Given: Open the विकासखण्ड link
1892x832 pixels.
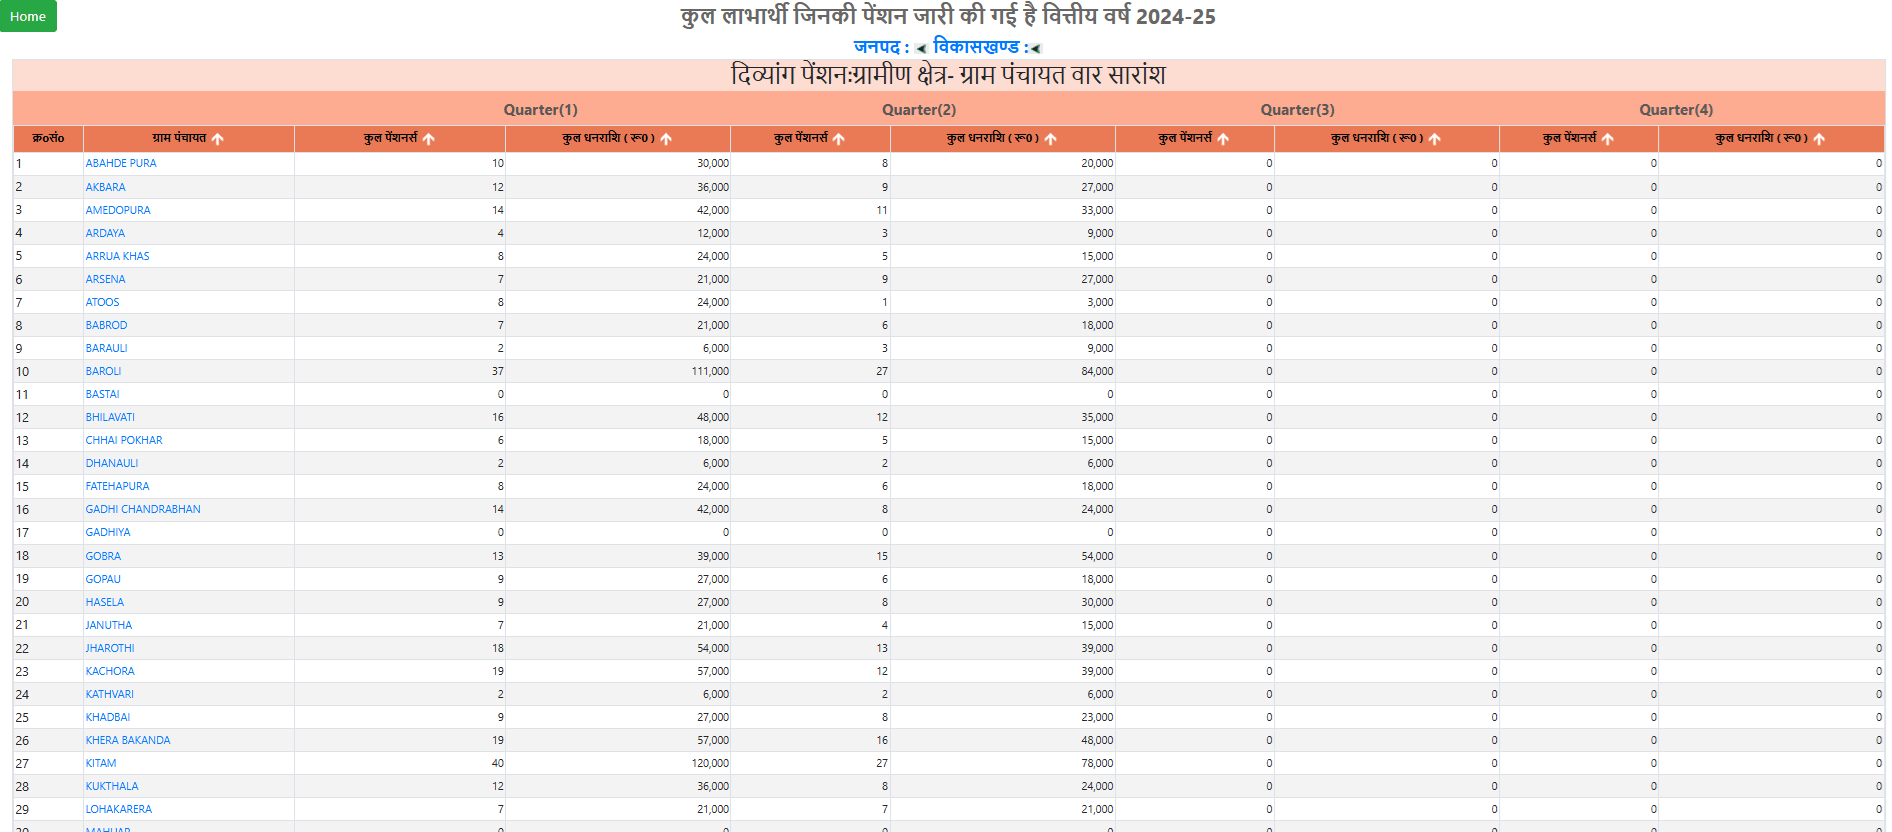Looking at the screenshot, I should [980, 47].
